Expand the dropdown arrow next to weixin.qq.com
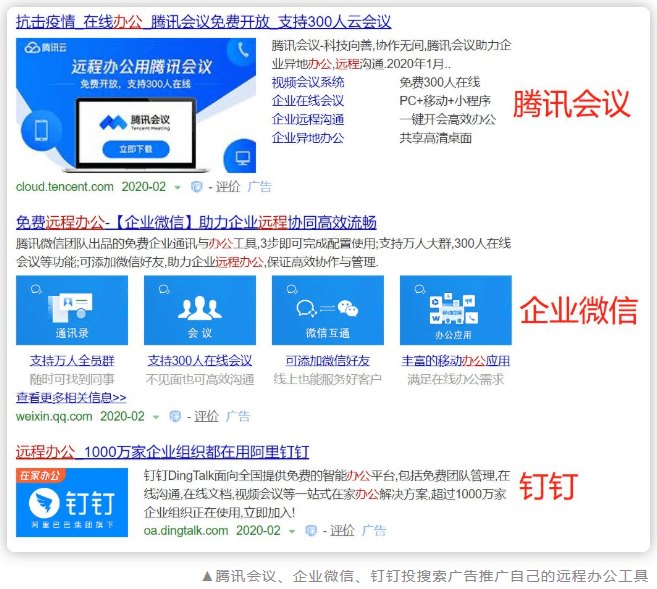 click(156, 417)
